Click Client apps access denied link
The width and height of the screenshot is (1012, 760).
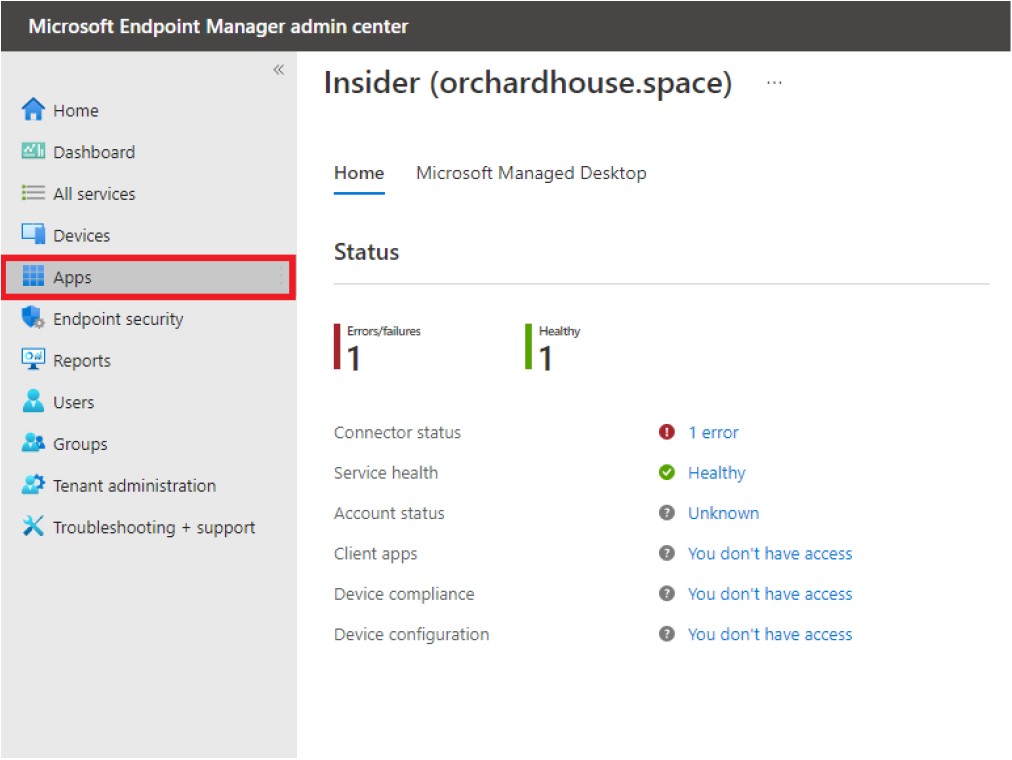pyautogui.click(x=770, y=553)
